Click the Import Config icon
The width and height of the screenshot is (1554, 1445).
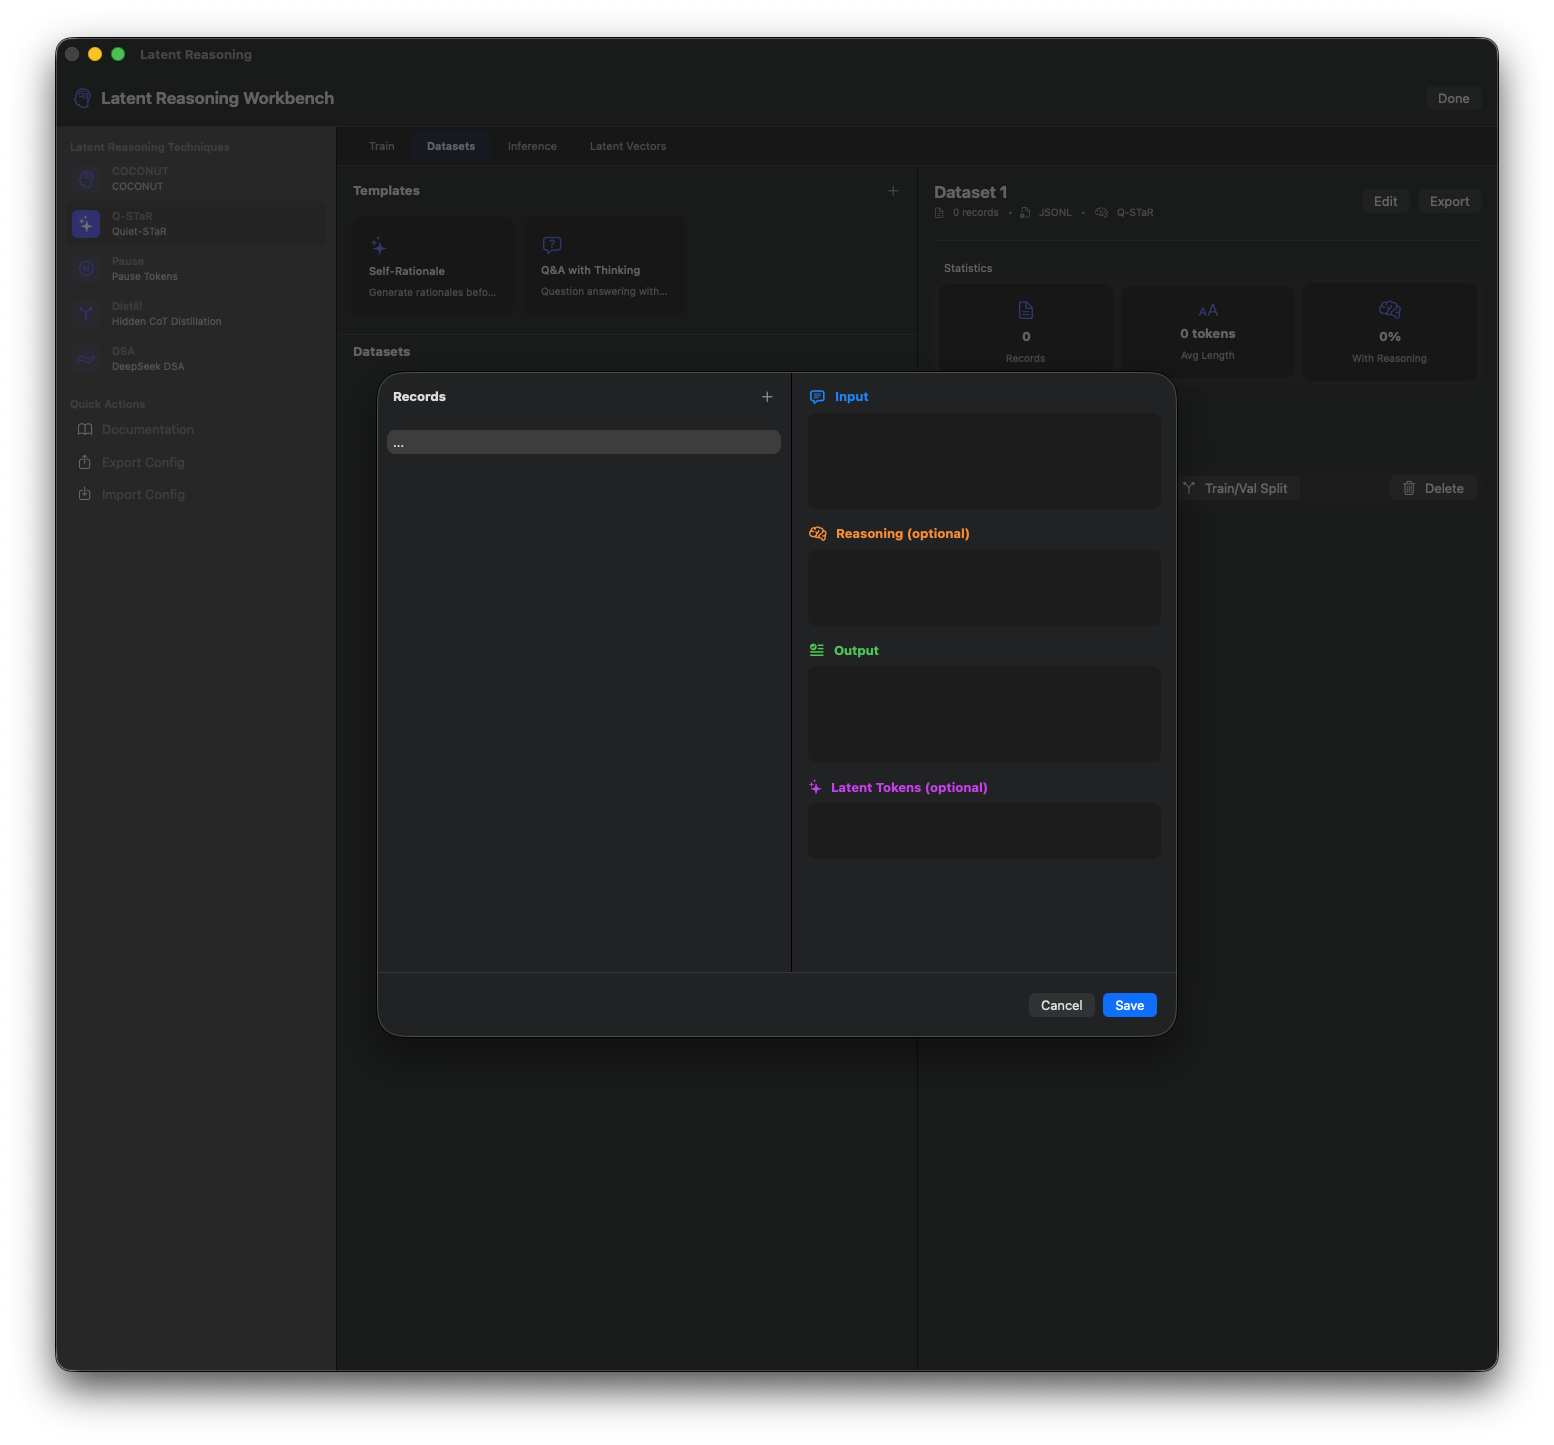(x=86, y=493)
